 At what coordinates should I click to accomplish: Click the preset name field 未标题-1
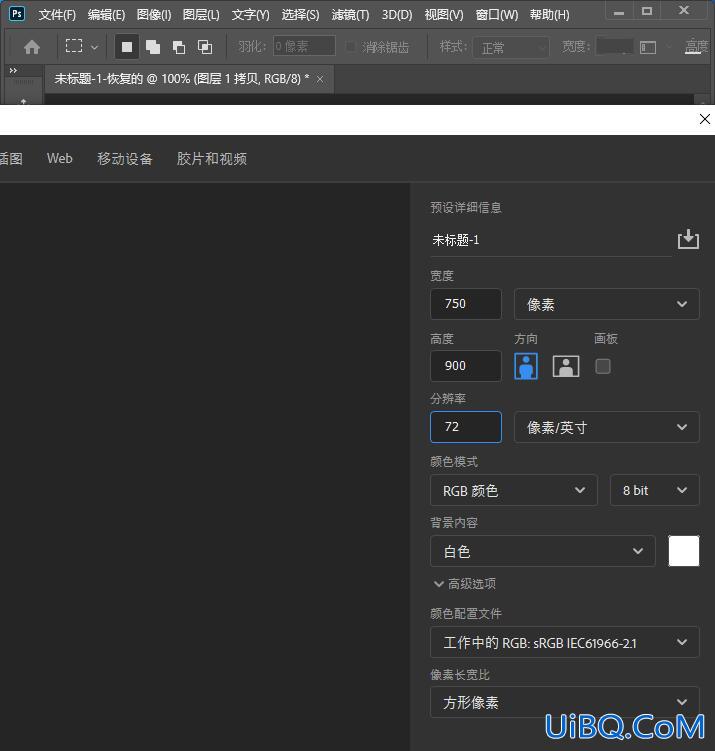click(x=551, y=240)
